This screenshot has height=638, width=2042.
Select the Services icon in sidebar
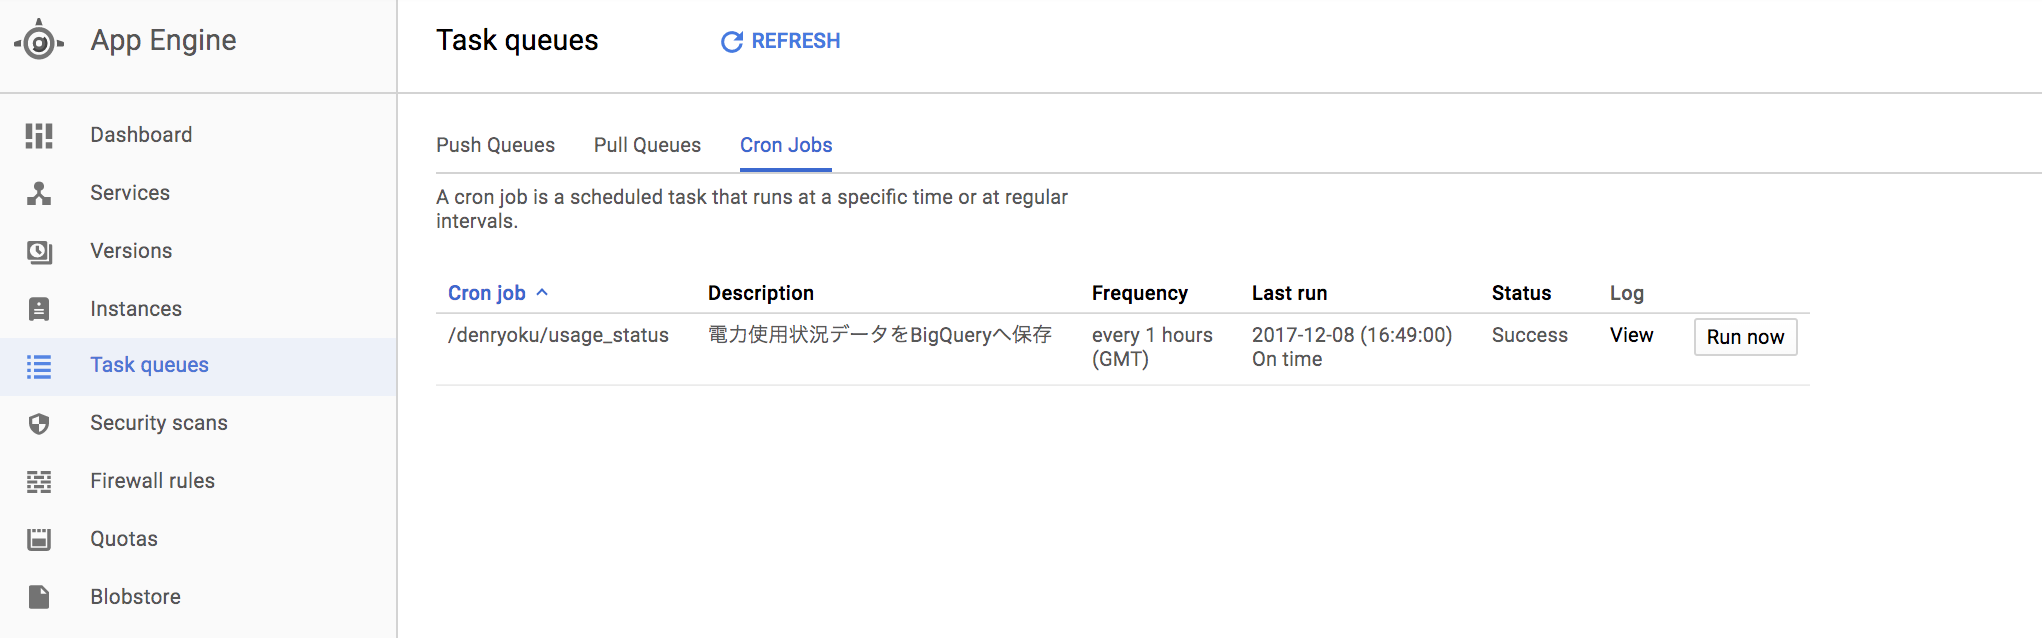point(39,193)
